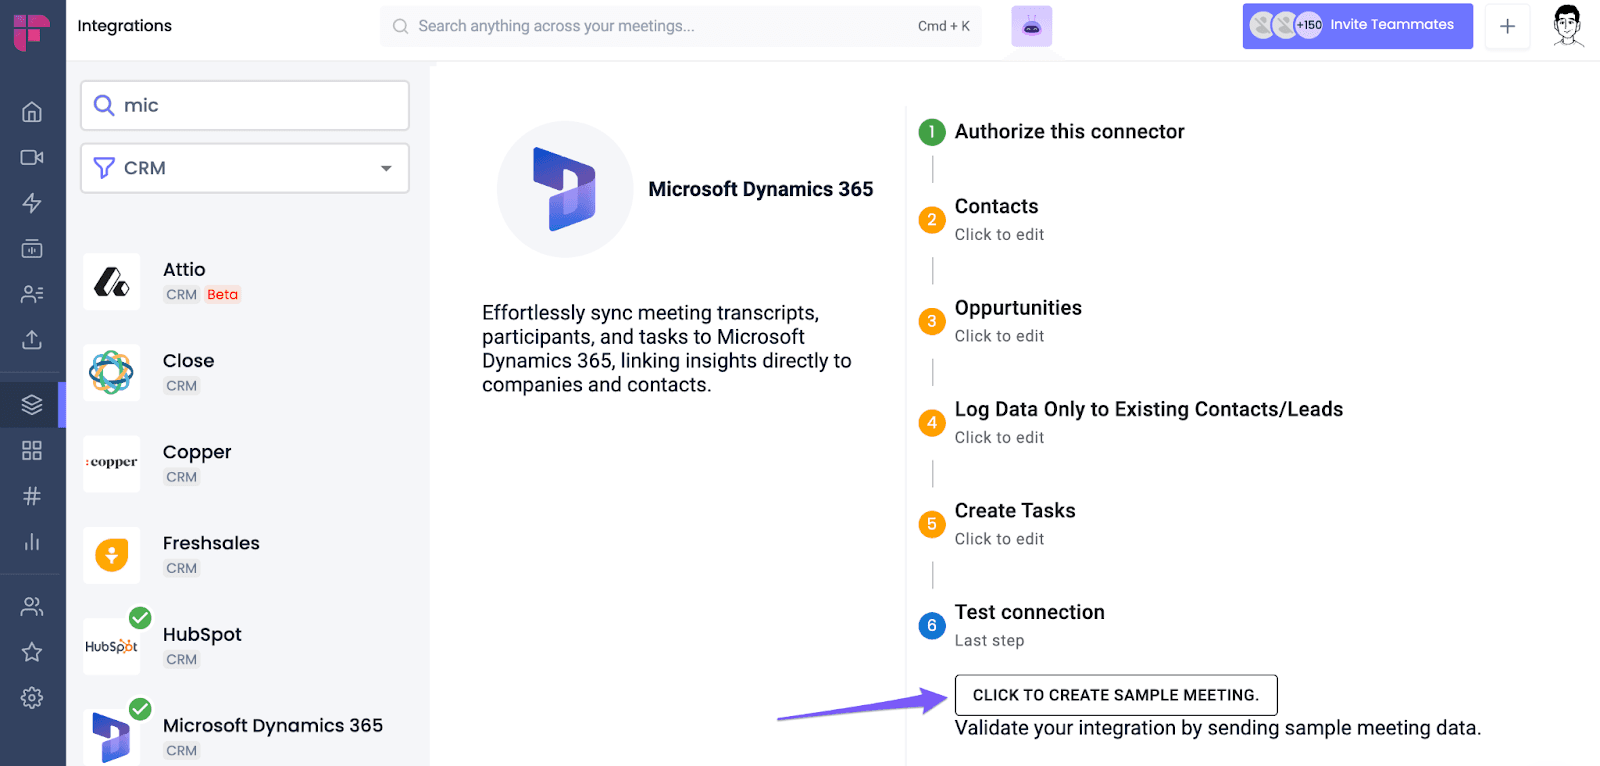This screenshot has height=766, width=1600.
Task: Click the CRM tag under HubSpot
Action: [x=182, y=660]
